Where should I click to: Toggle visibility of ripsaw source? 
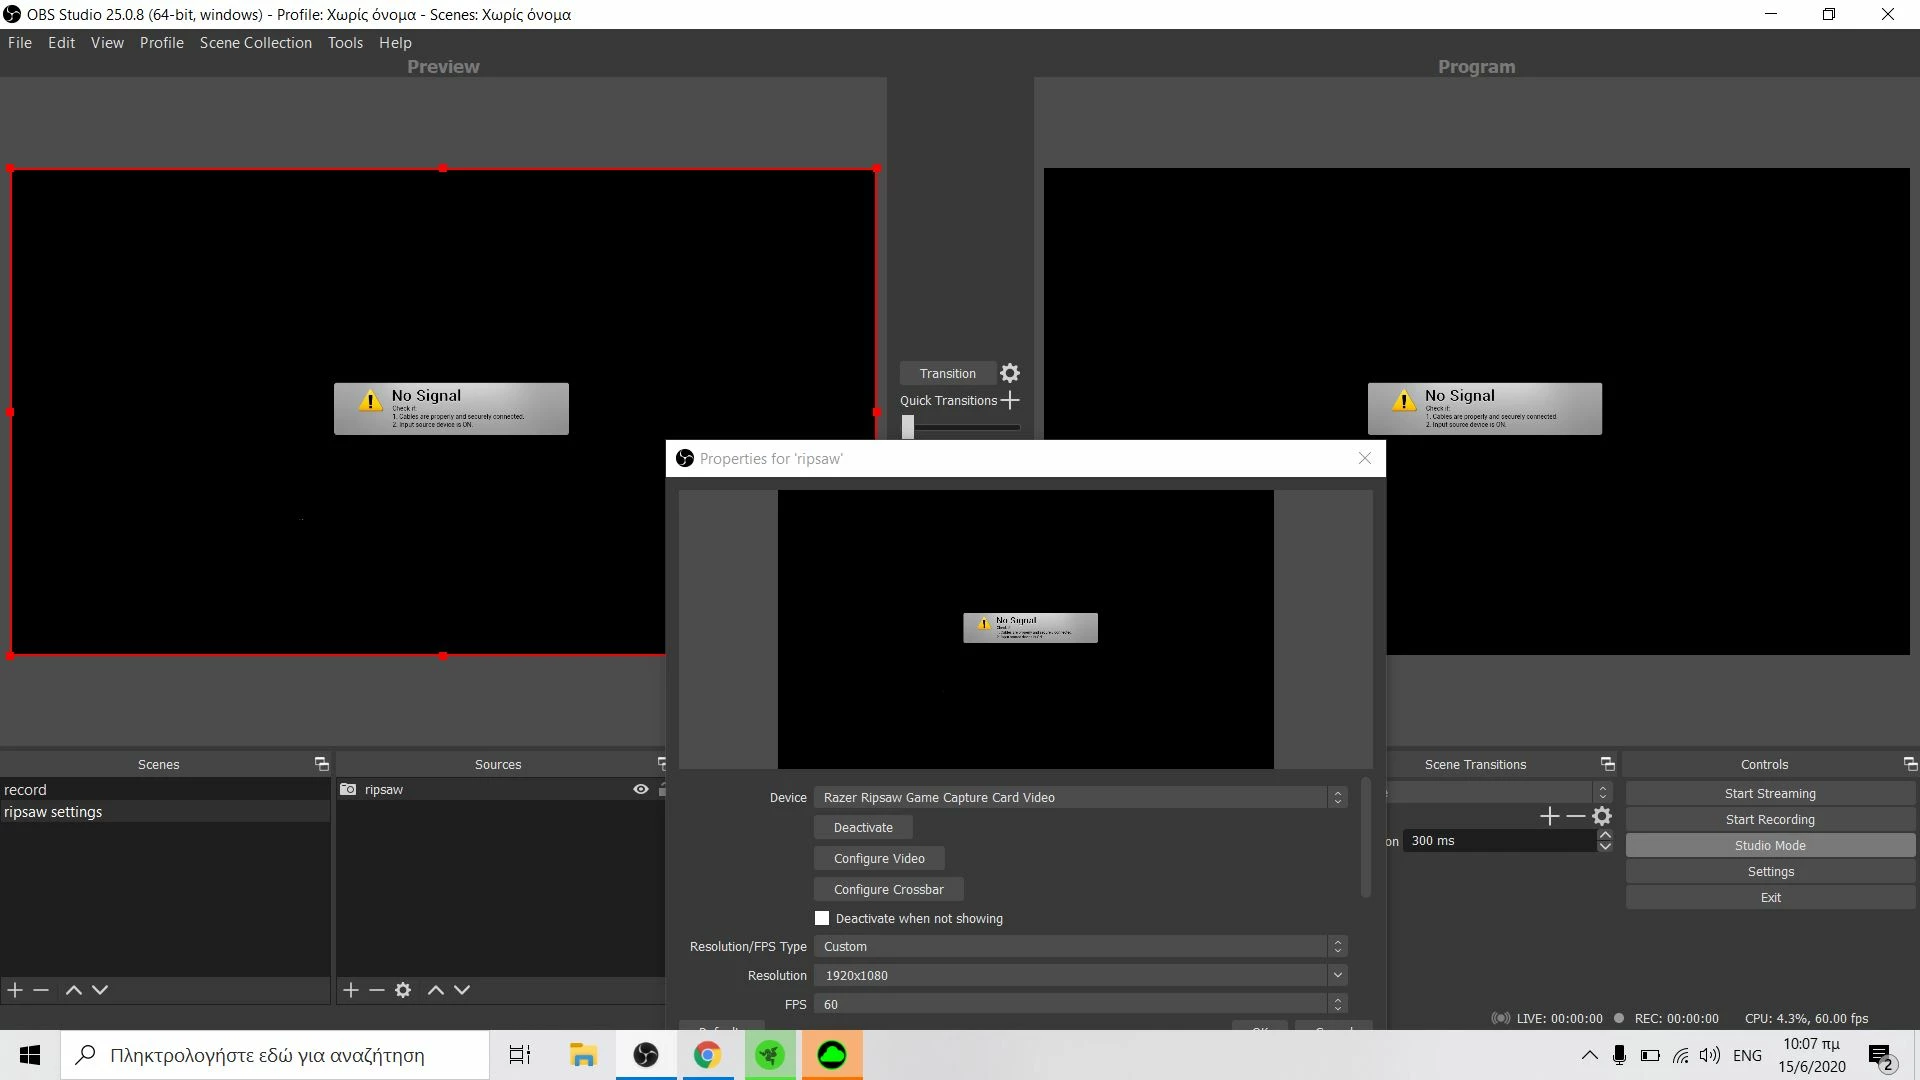point(641,789)
